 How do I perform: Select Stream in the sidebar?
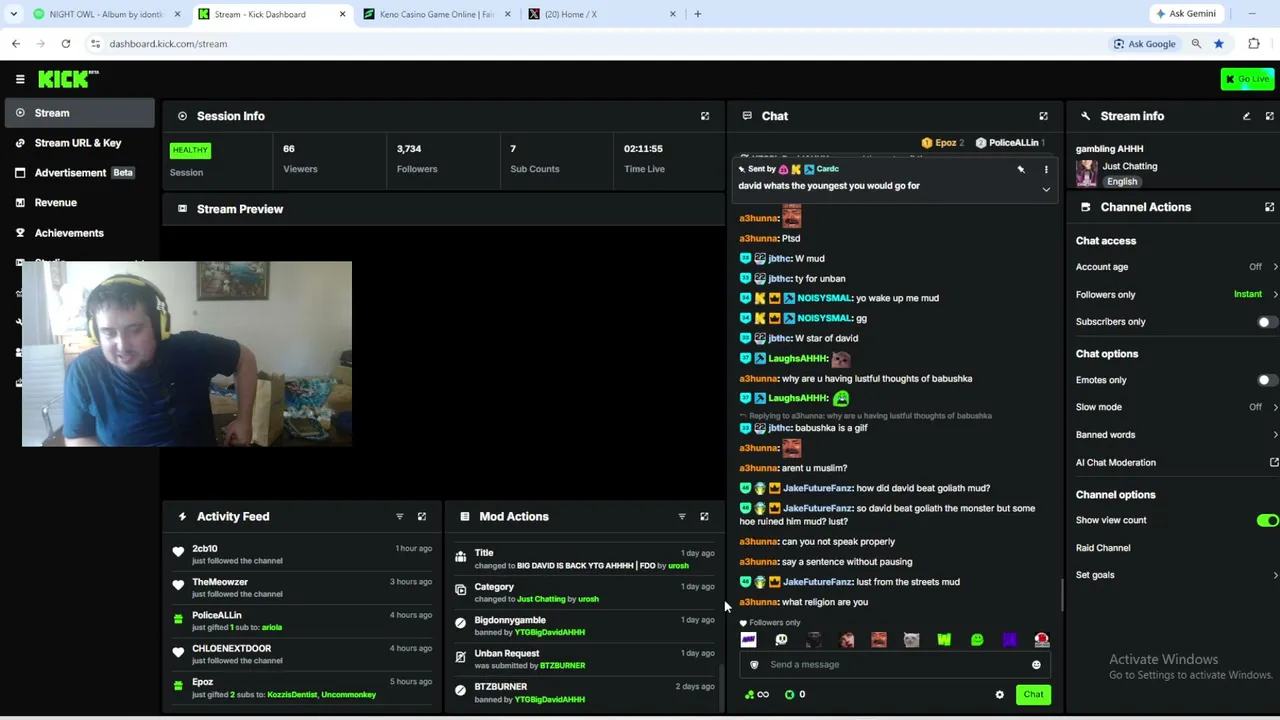click(78, 113)
